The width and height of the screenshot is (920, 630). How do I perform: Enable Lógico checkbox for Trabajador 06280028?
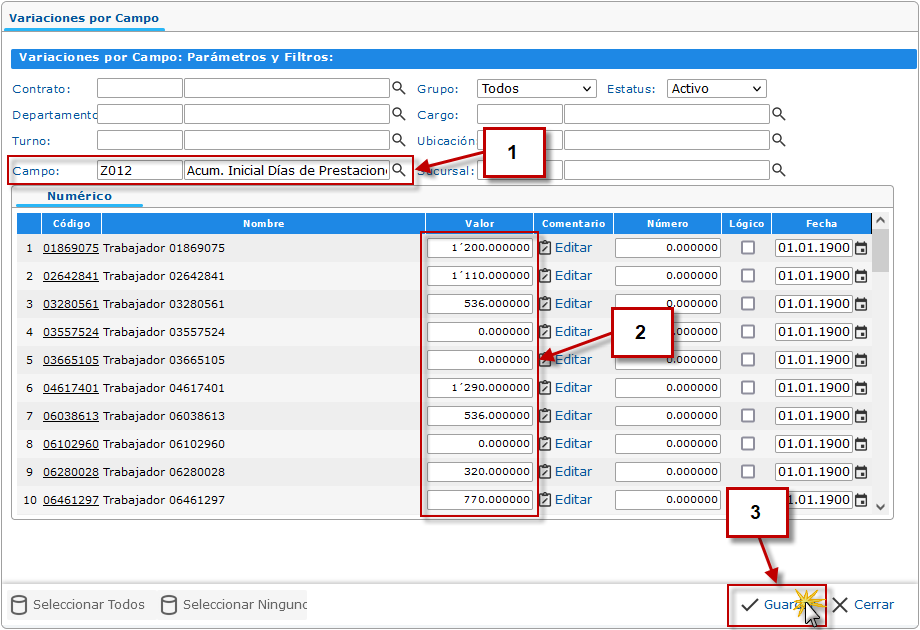[748, 472]
